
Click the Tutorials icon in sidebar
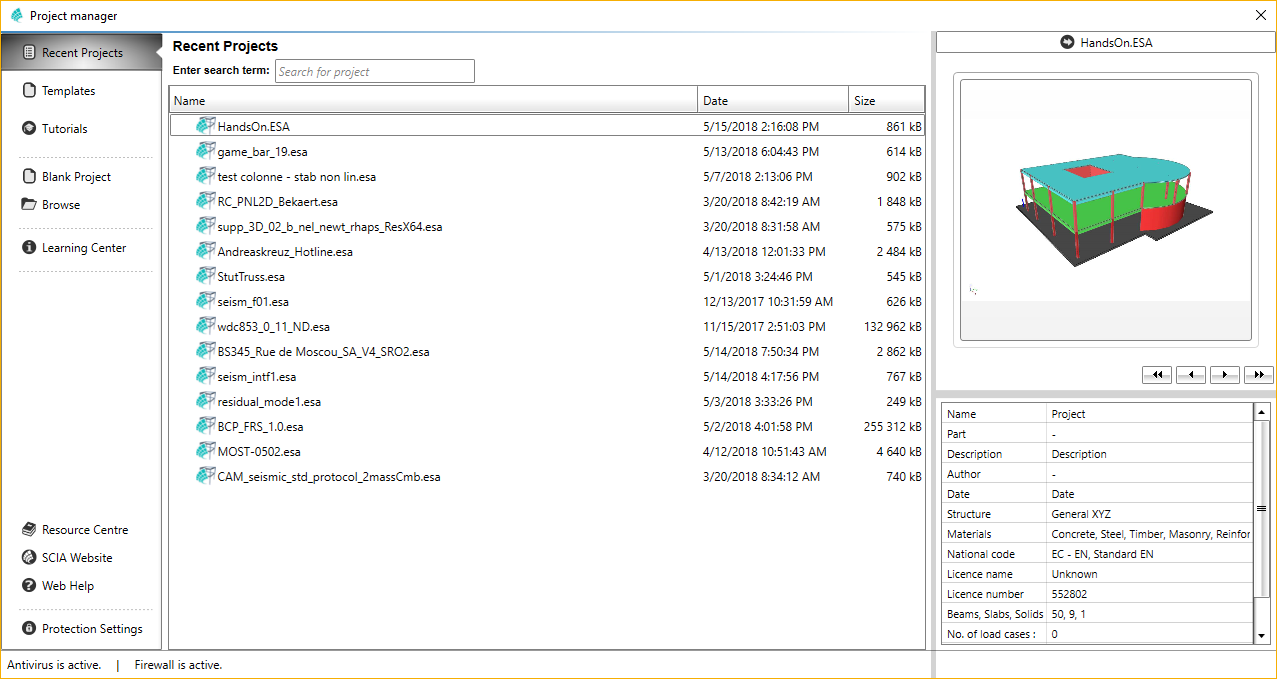(29, 129)
